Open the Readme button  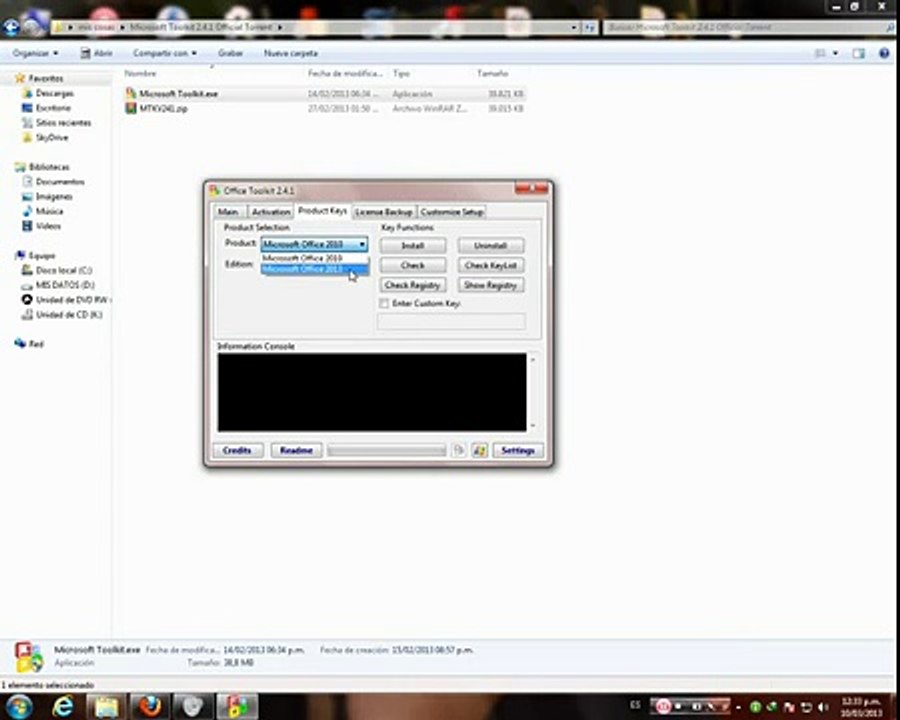click(x=296, y=450)
